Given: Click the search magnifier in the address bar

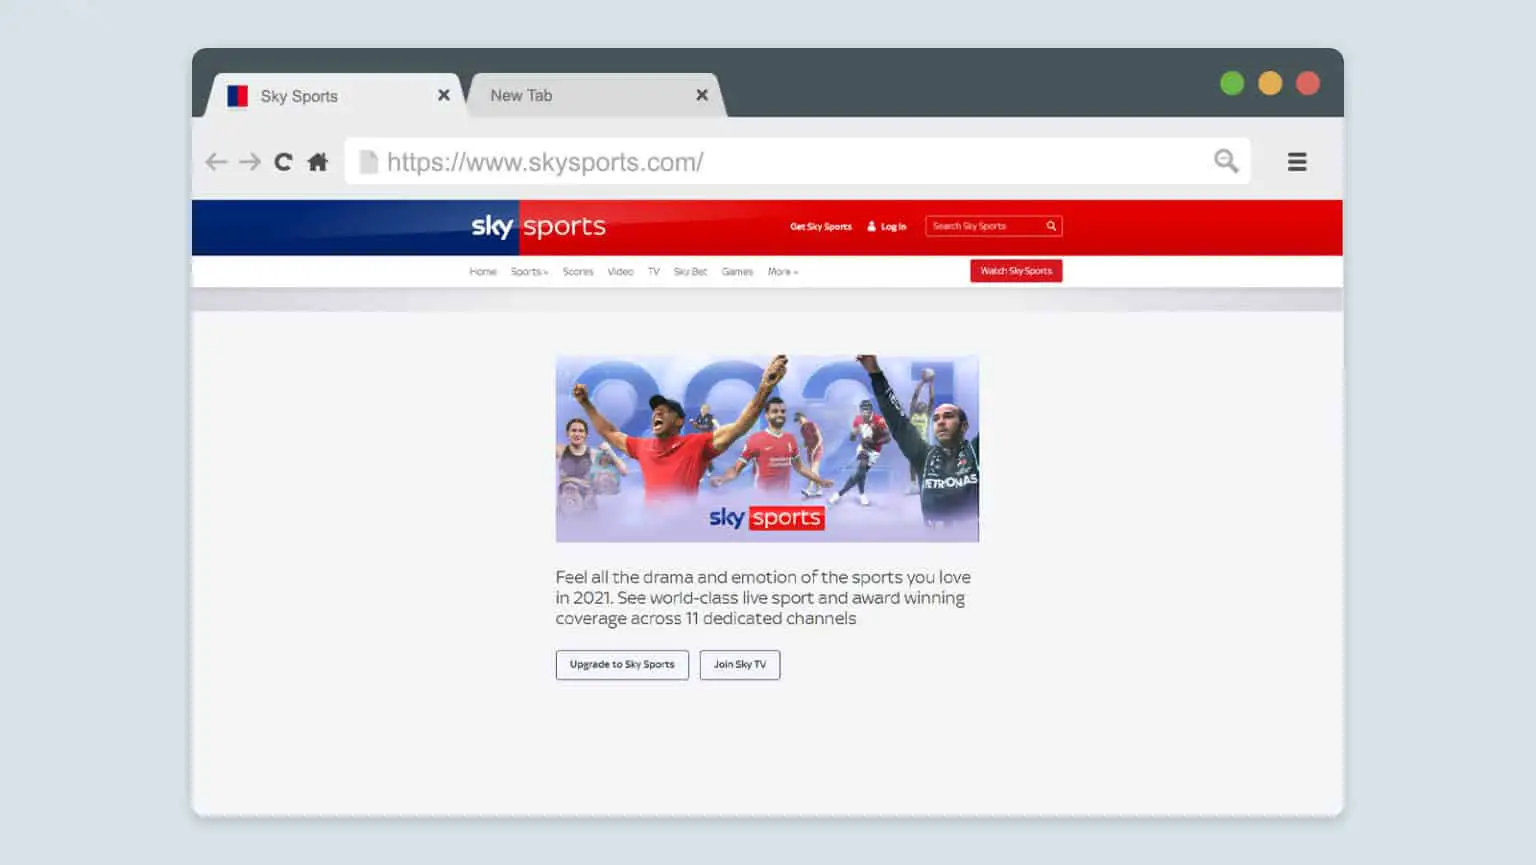Looking at the screenshot, I should pos(1225,160).
